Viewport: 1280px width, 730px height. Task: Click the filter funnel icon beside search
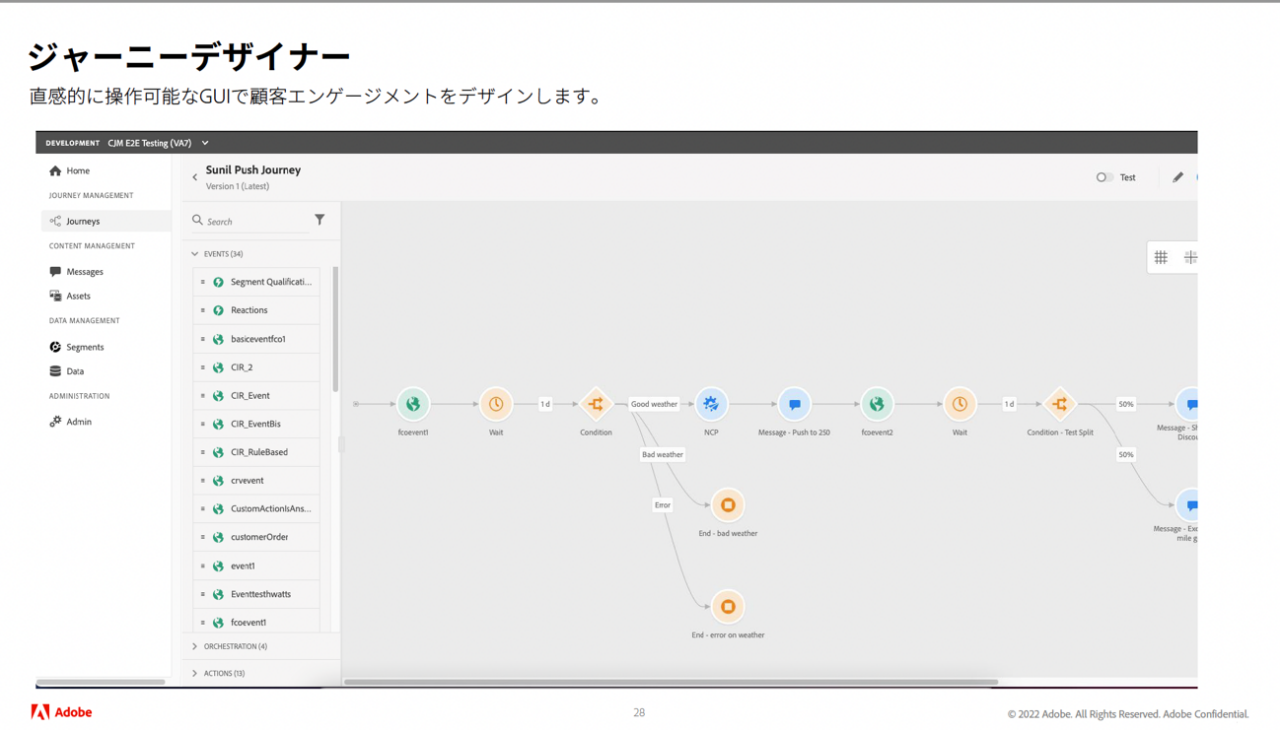point(320,220)
